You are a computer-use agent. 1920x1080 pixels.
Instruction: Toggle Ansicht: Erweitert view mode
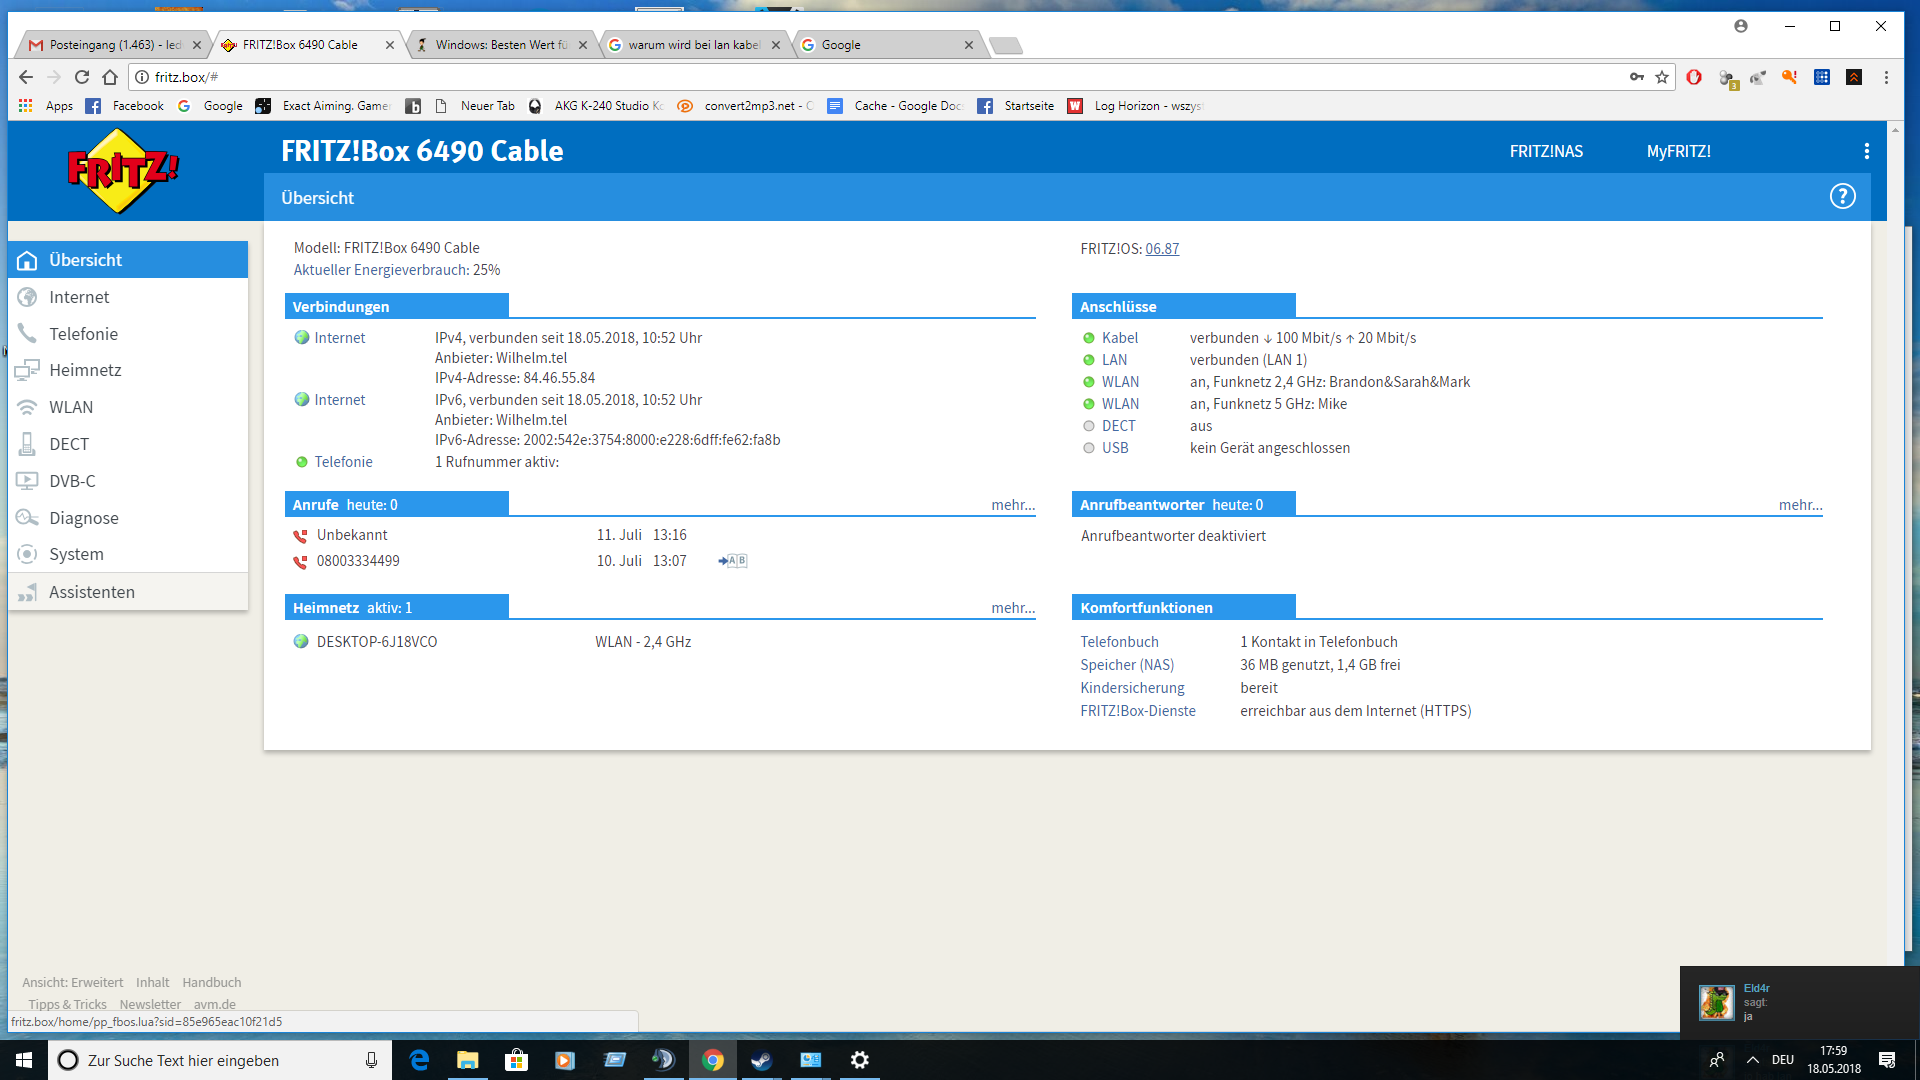[73, 982]
